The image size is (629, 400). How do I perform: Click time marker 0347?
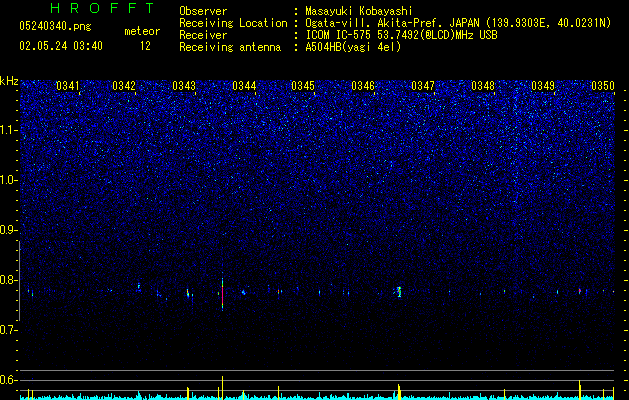tap(423, 86)
